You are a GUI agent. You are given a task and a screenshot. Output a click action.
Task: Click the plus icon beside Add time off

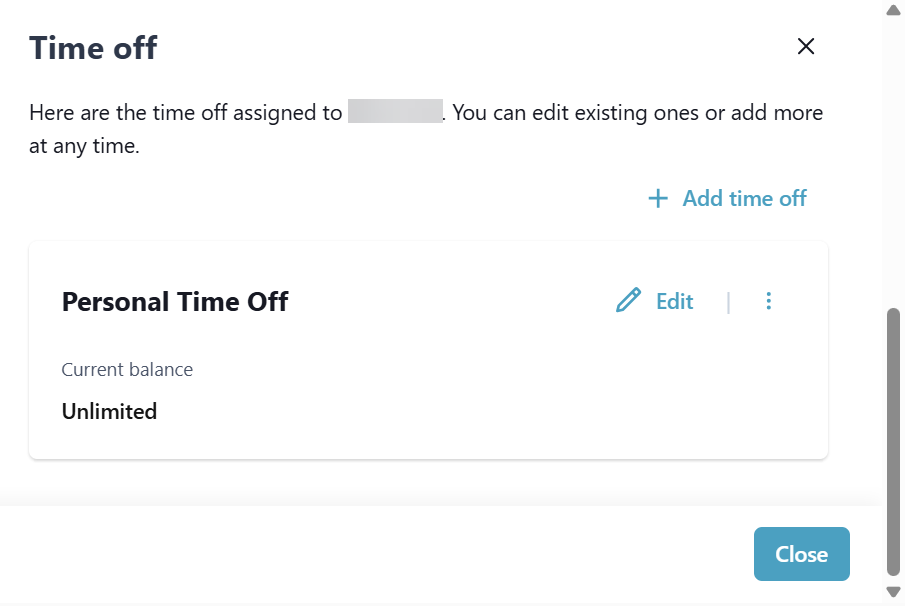(x=658, y=198)
